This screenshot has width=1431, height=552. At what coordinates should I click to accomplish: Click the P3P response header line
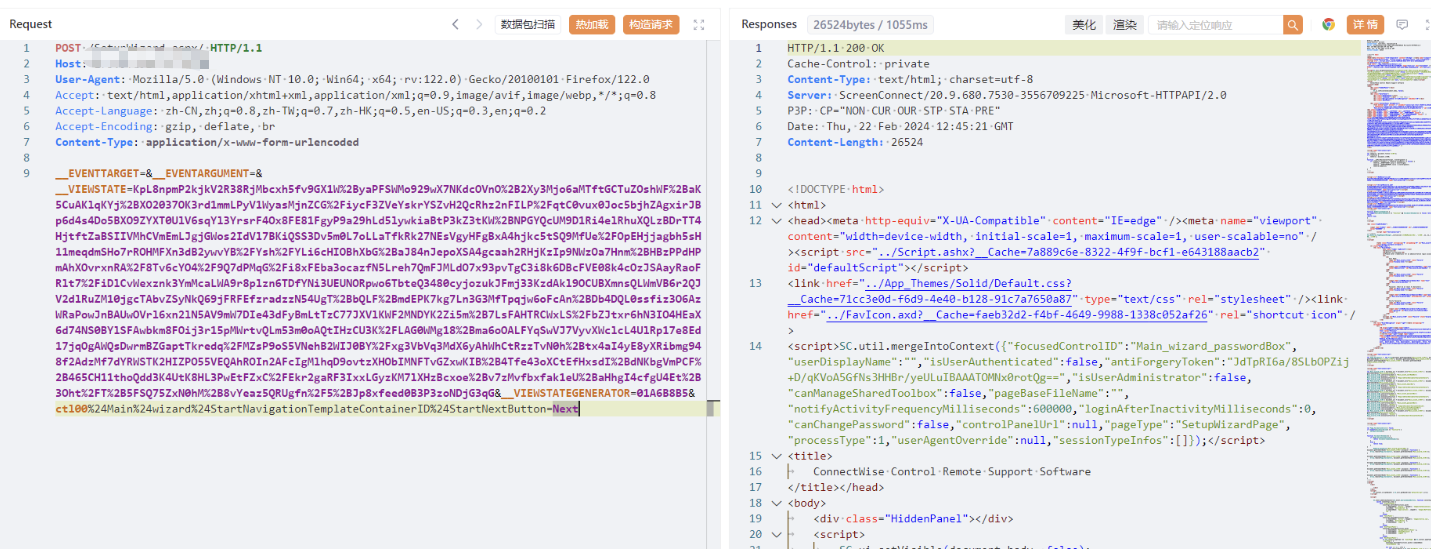tap(893, 111)
